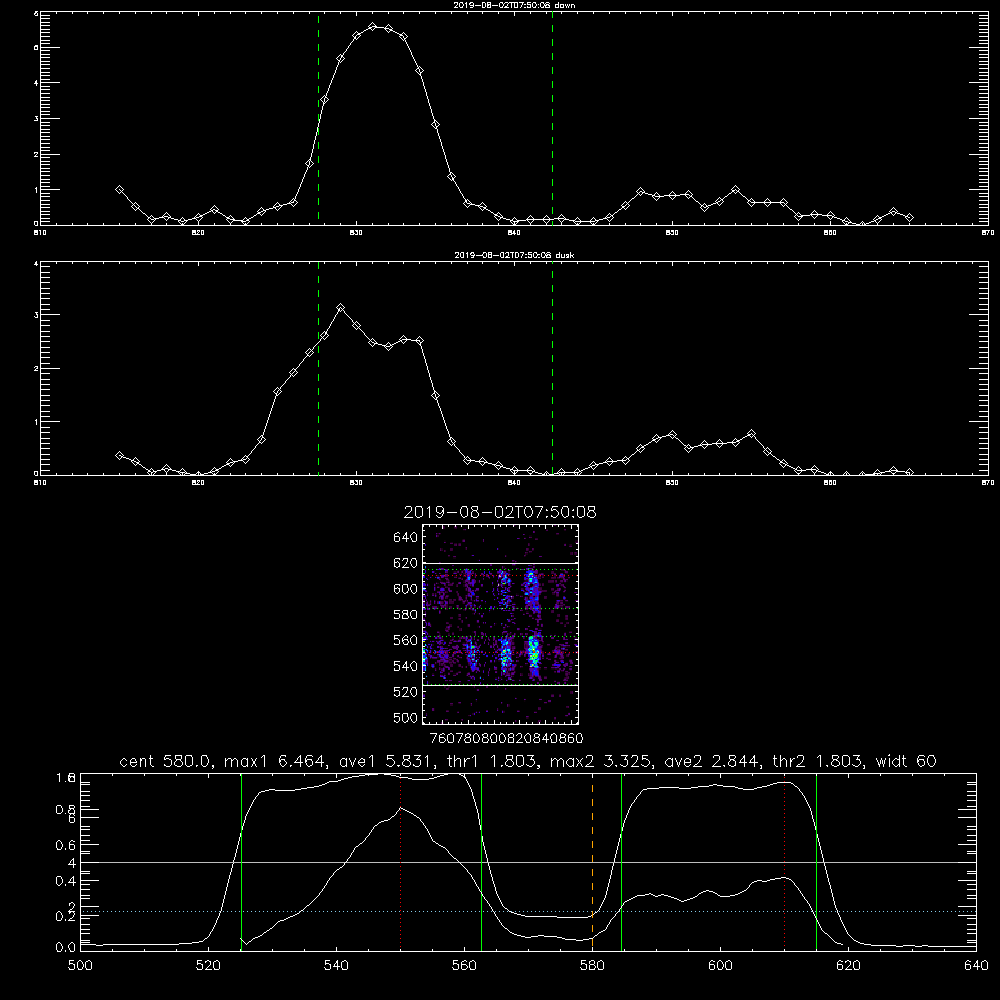The image size is (1000, 1000).
Task: Click the 620 label on the bottom plot x-axis
Action: 849,966
